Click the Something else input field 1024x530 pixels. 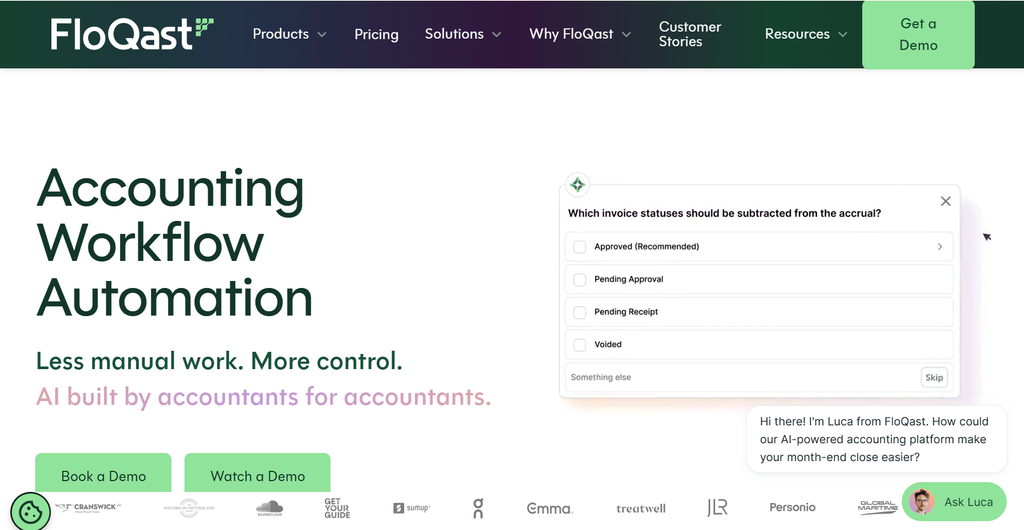741,377
